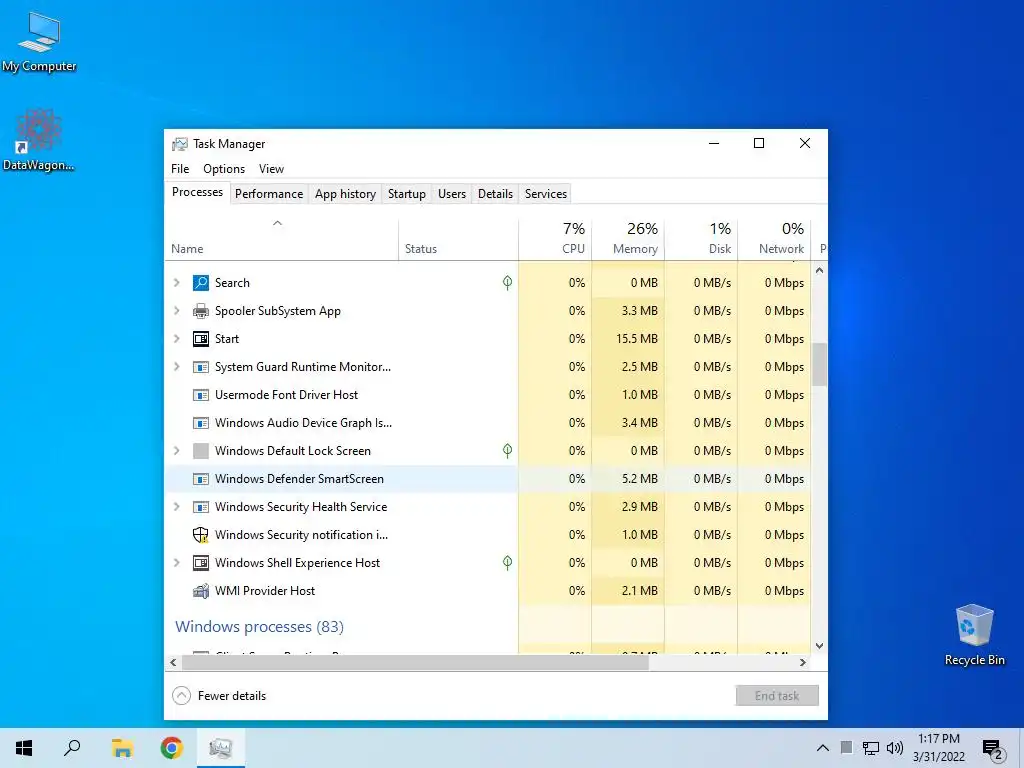Click the Windows Default Lock Screen gray icon

(200, 451)
